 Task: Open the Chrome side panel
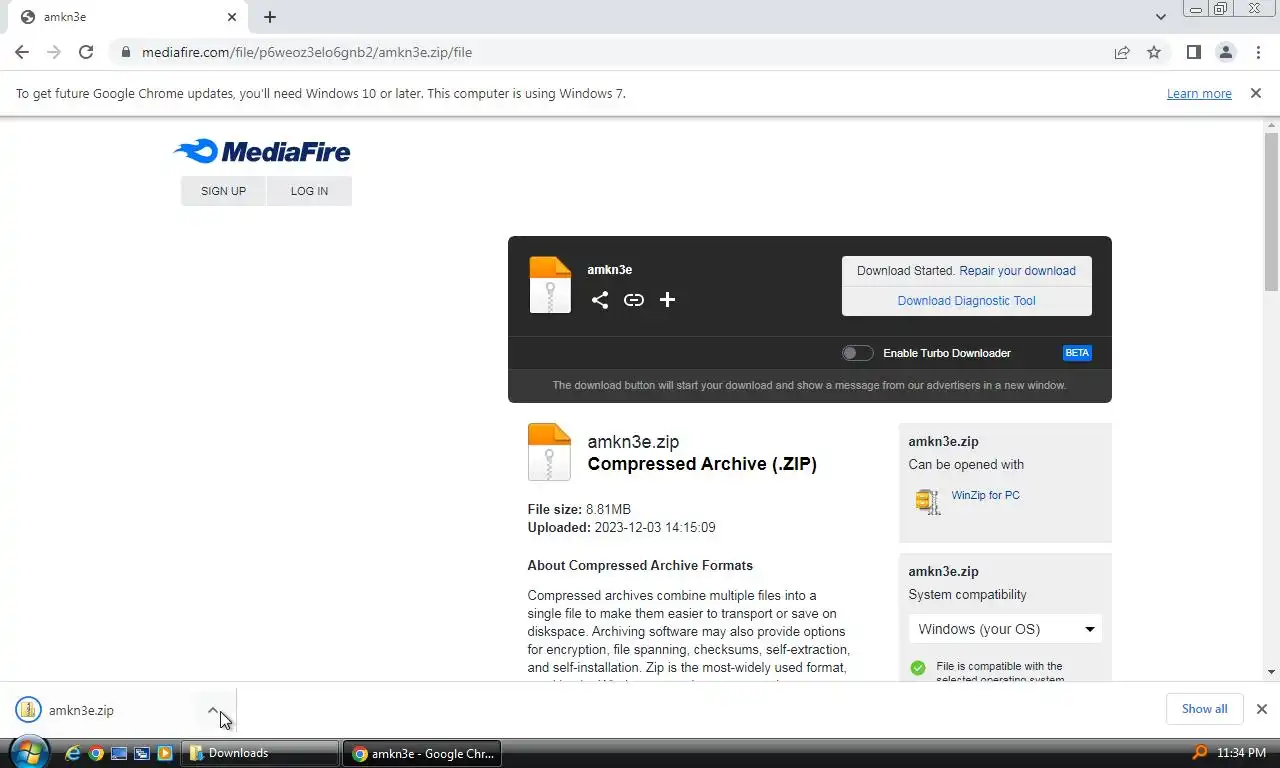pos(1193,52)
